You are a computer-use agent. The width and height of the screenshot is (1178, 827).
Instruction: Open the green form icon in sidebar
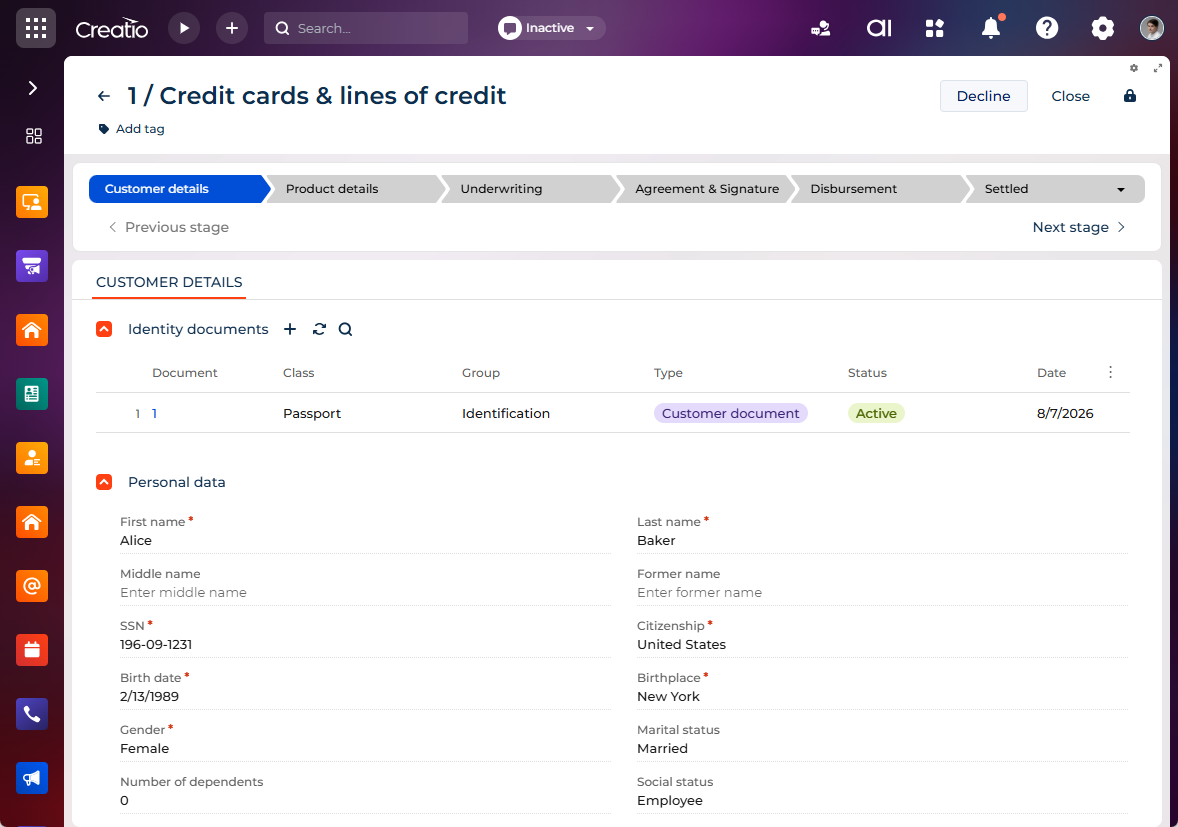[32, 394]
